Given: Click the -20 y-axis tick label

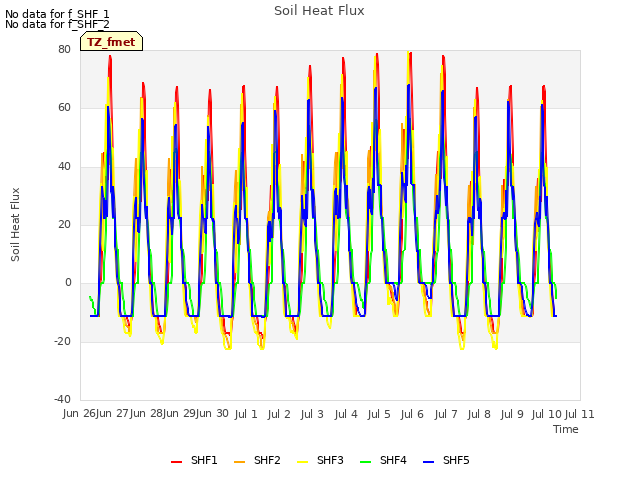Looking at the screenshot, I should tap(62, 341).
